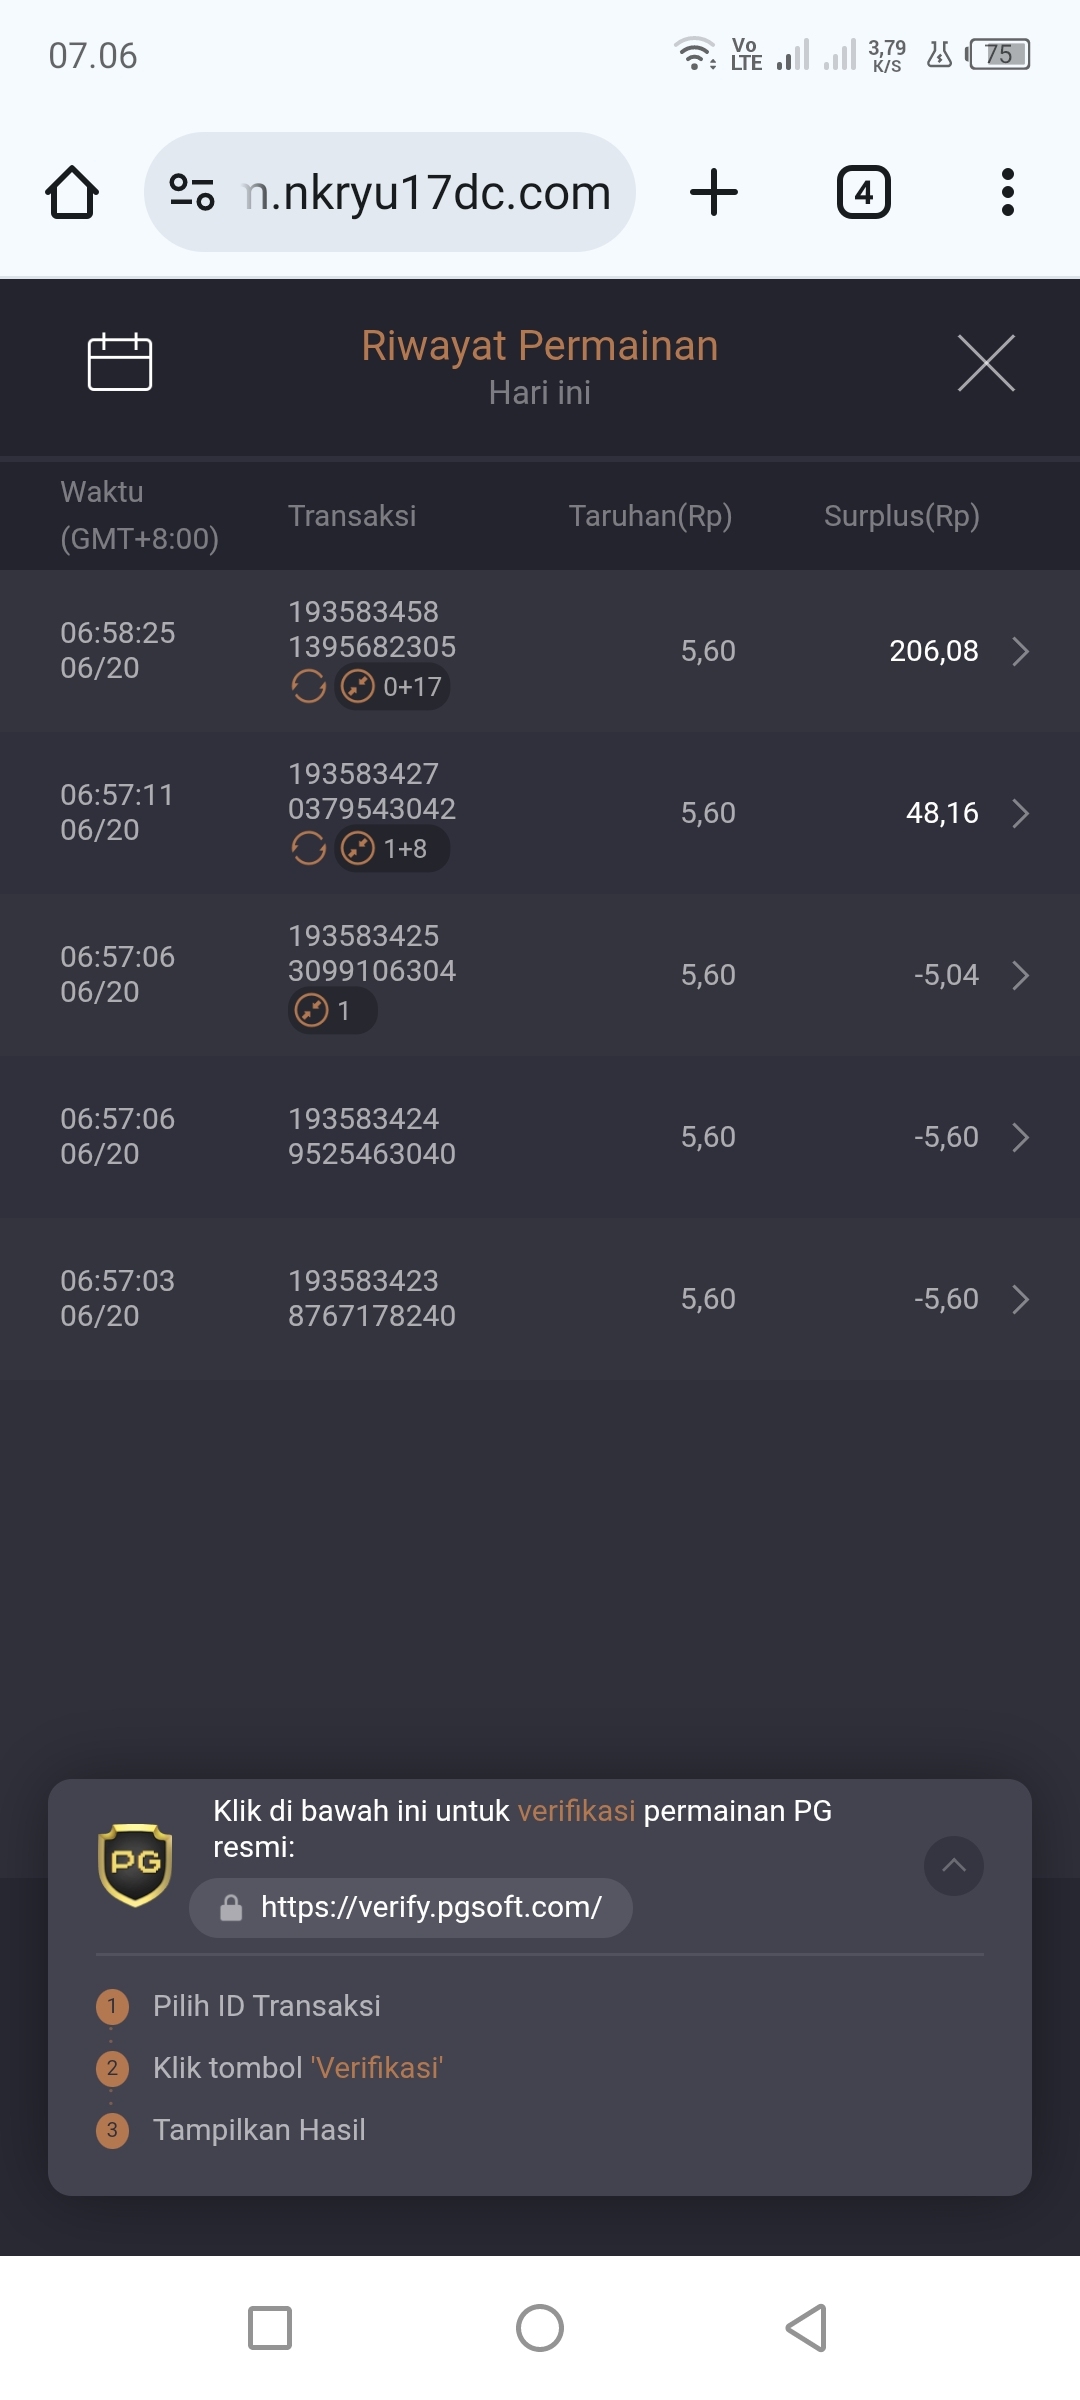Close the Riwayat Permainan panel

(986, 363)
